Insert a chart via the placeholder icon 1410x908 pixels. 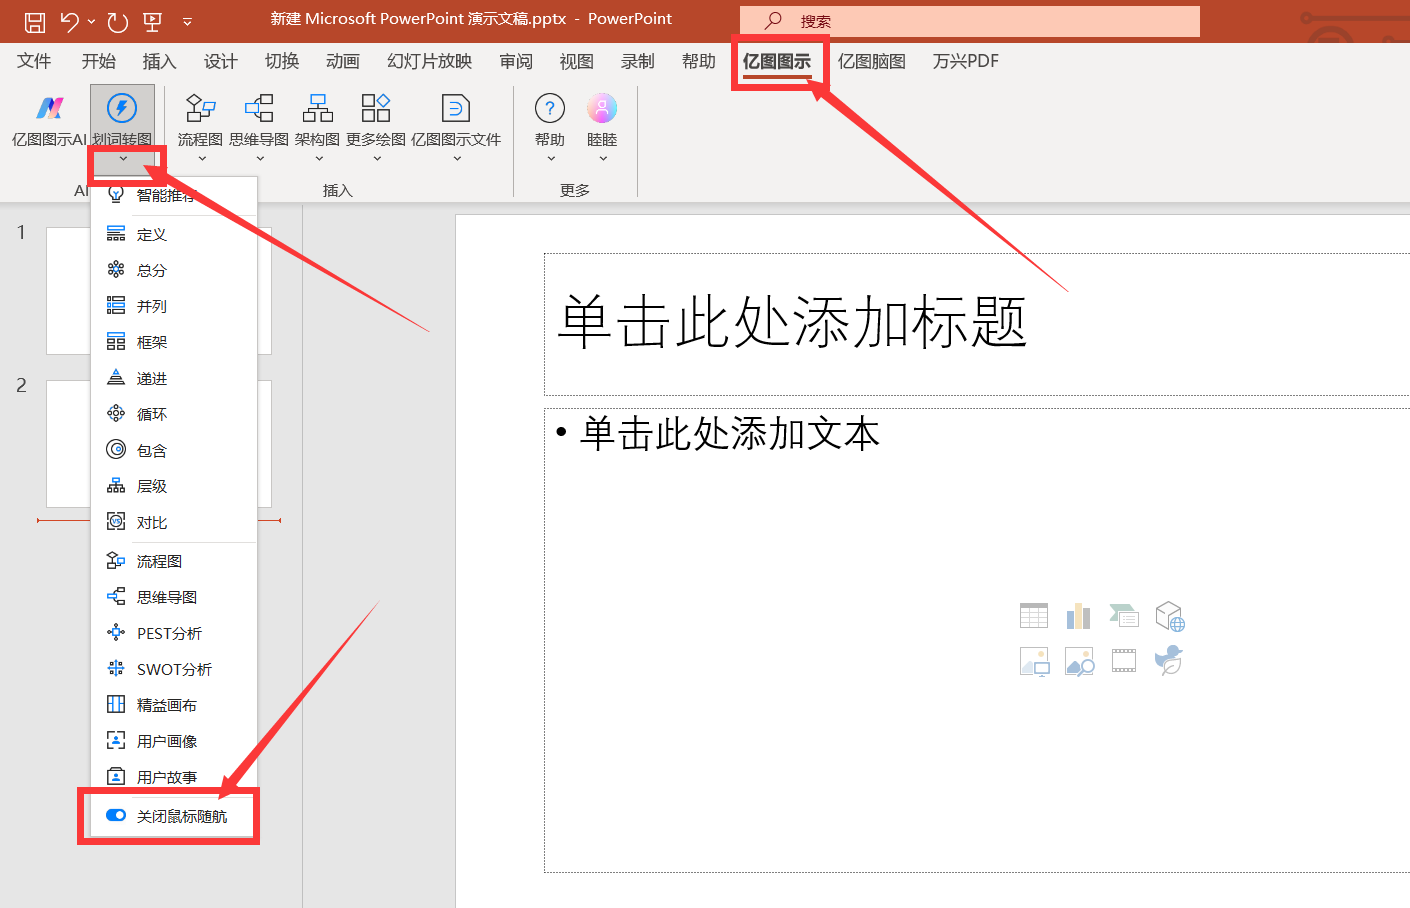coord(1078,615)
